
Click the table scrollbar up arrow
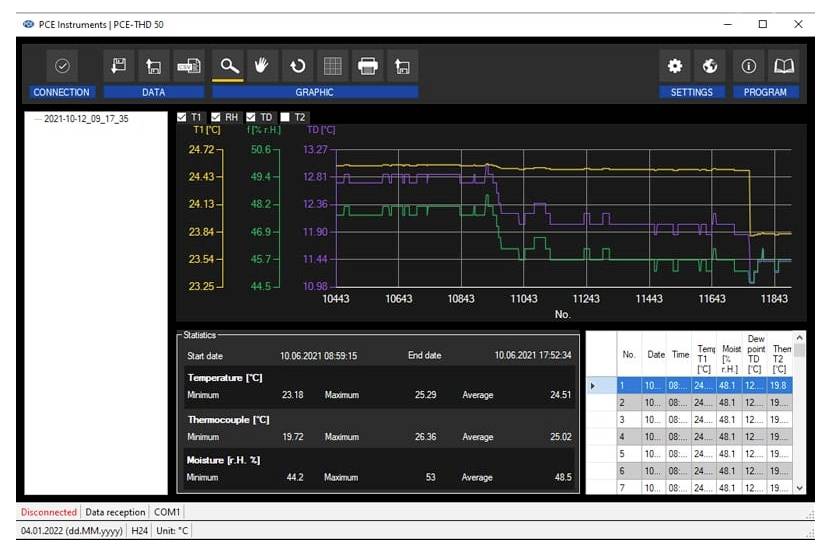tap(799, 337)
